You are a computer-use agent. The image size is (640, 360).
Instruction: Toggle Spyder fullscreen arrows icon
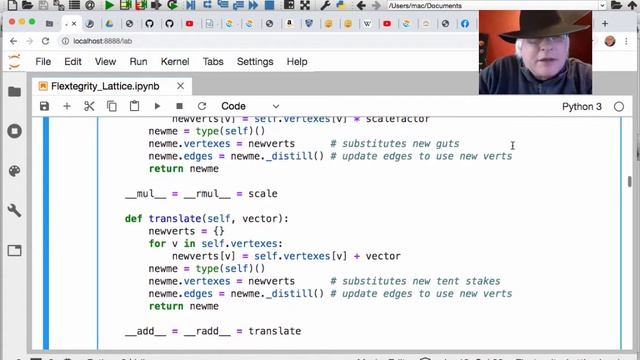[x=305, y=5]
